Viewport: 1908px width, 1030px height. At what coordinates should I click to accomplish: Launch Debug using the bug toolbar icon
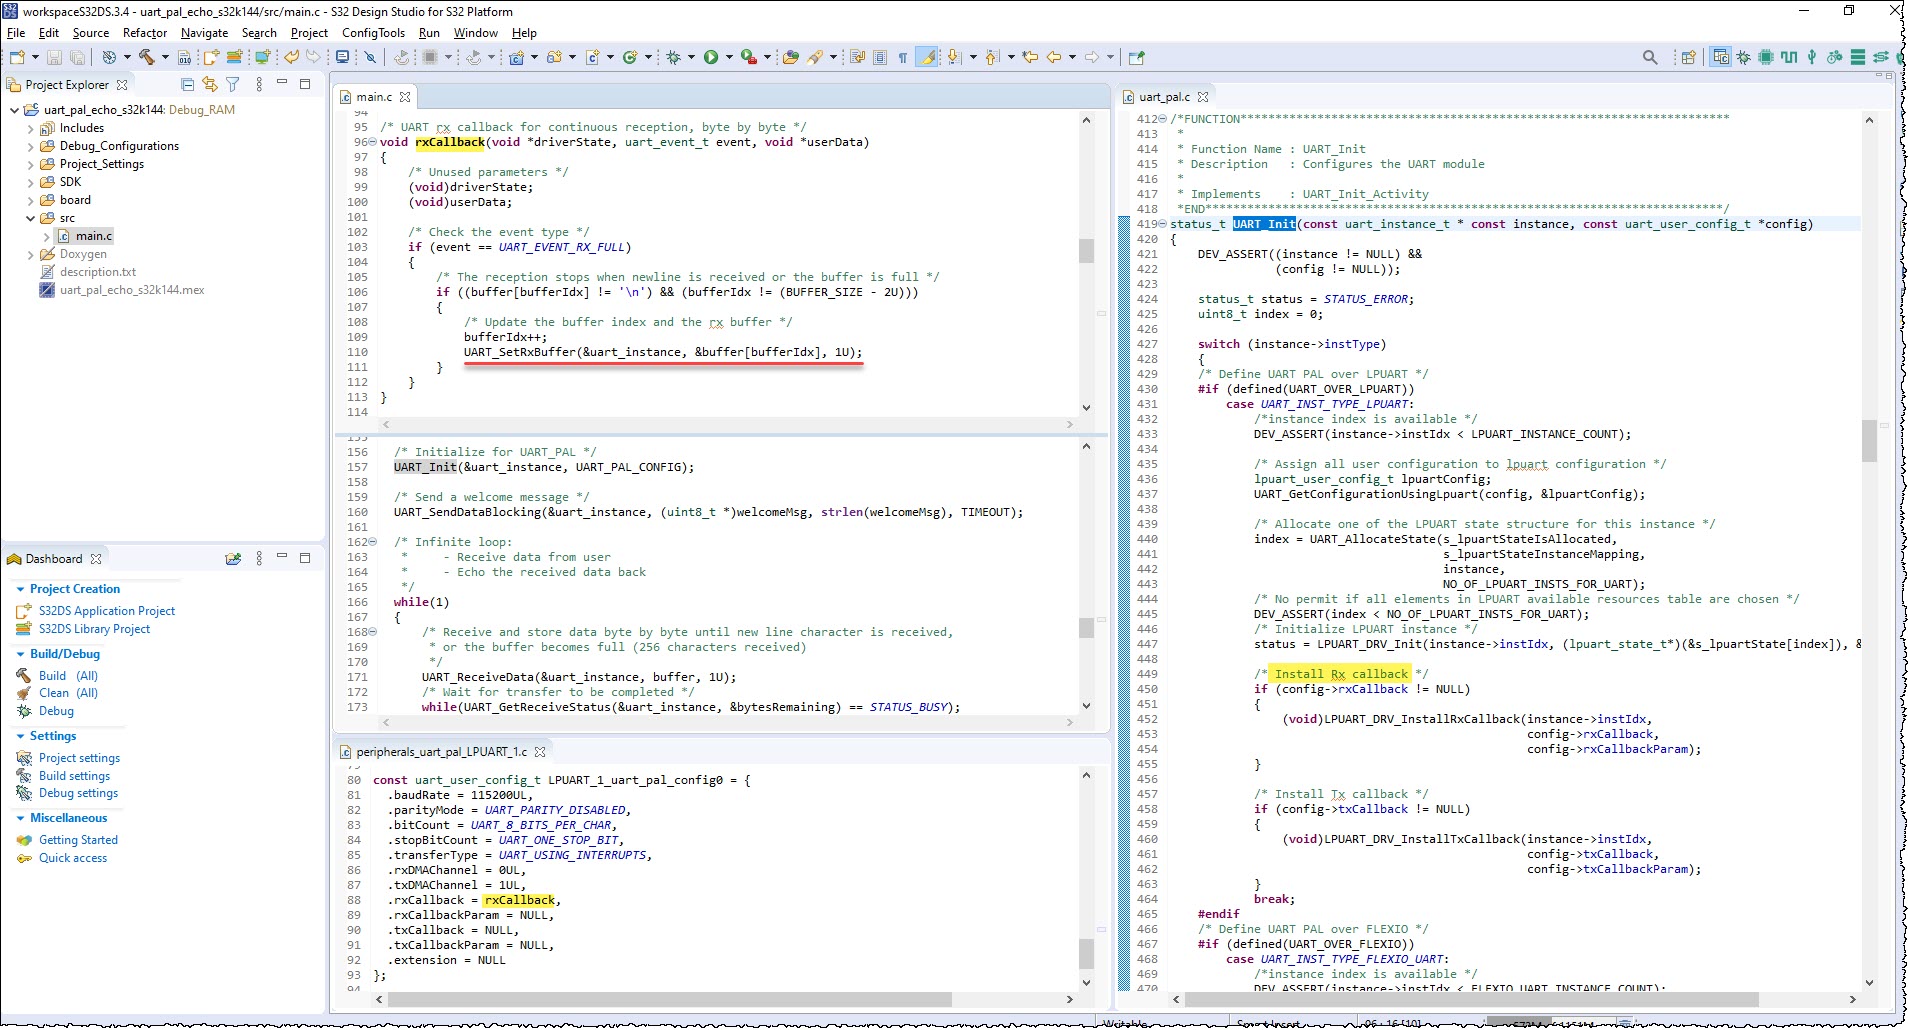pos(674,57)
